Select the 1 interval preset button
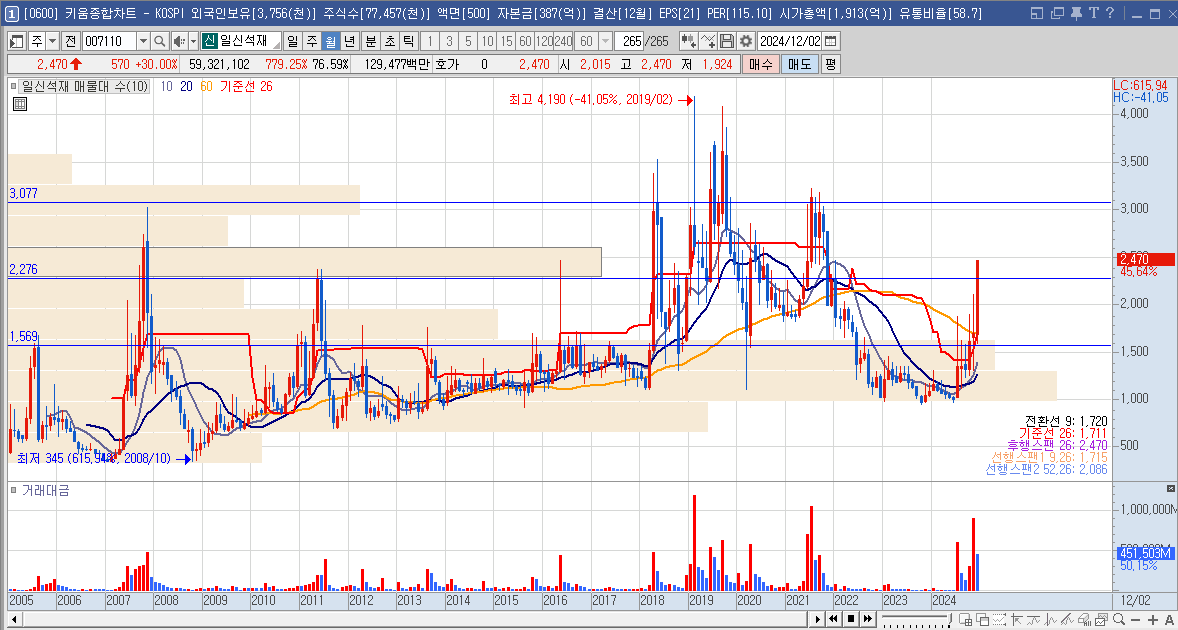 click(x=429, y=41)
